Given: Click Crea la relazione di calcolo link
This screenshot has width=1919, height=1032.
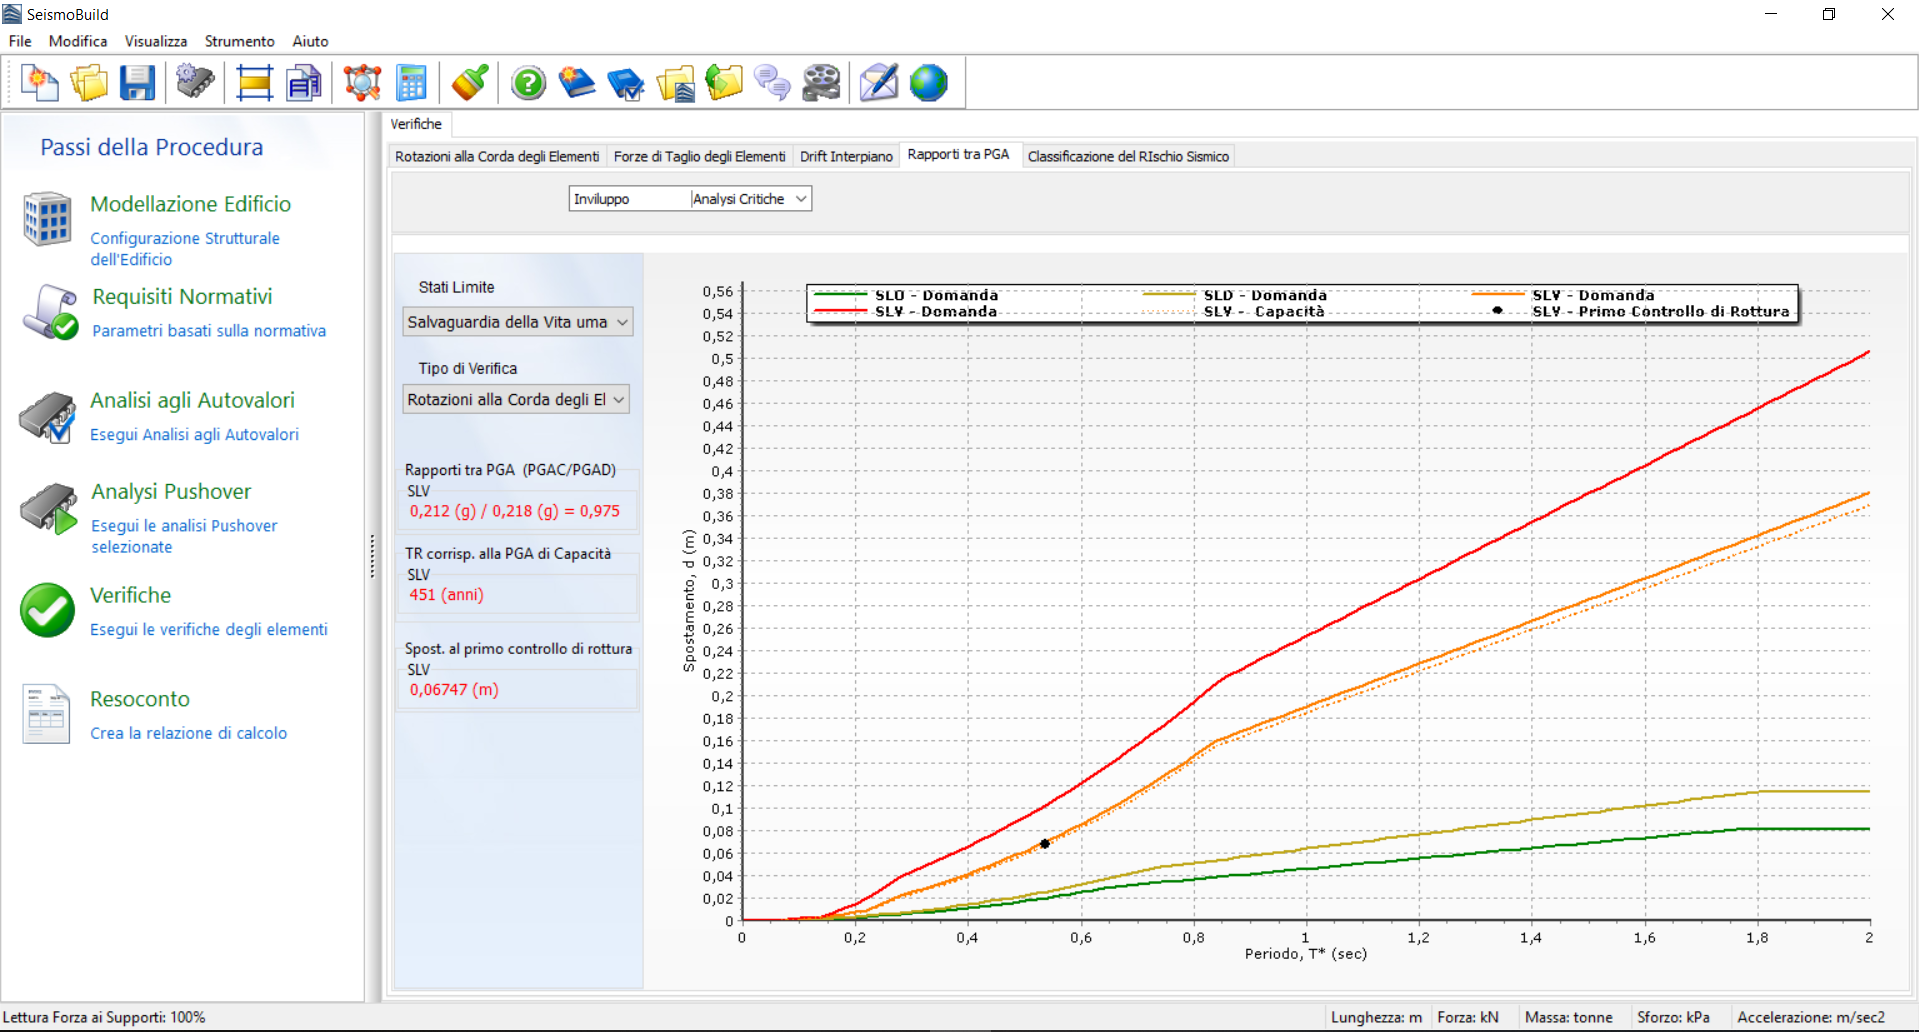Looking at the screenshot, I should point(188,733).
